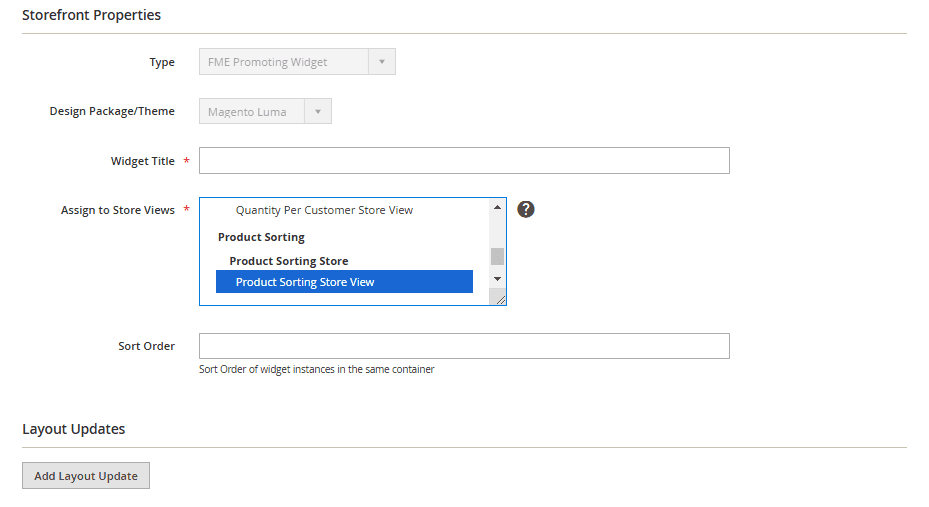This screenshot has width=929, height=507.
Task: Click the Sort Order field label
Action: click(146, 346)
